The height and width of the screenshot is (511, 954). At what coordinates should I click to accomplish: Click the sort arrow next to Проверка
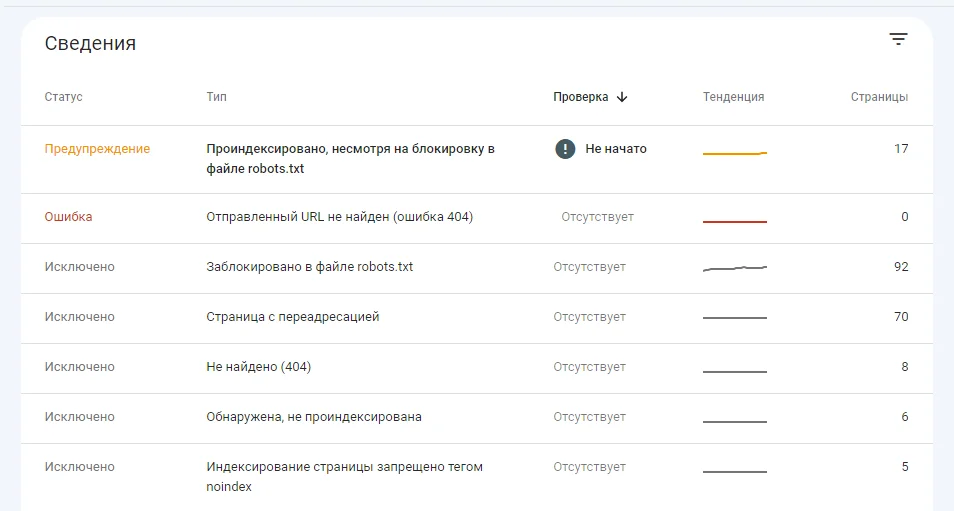coord(622,97)
